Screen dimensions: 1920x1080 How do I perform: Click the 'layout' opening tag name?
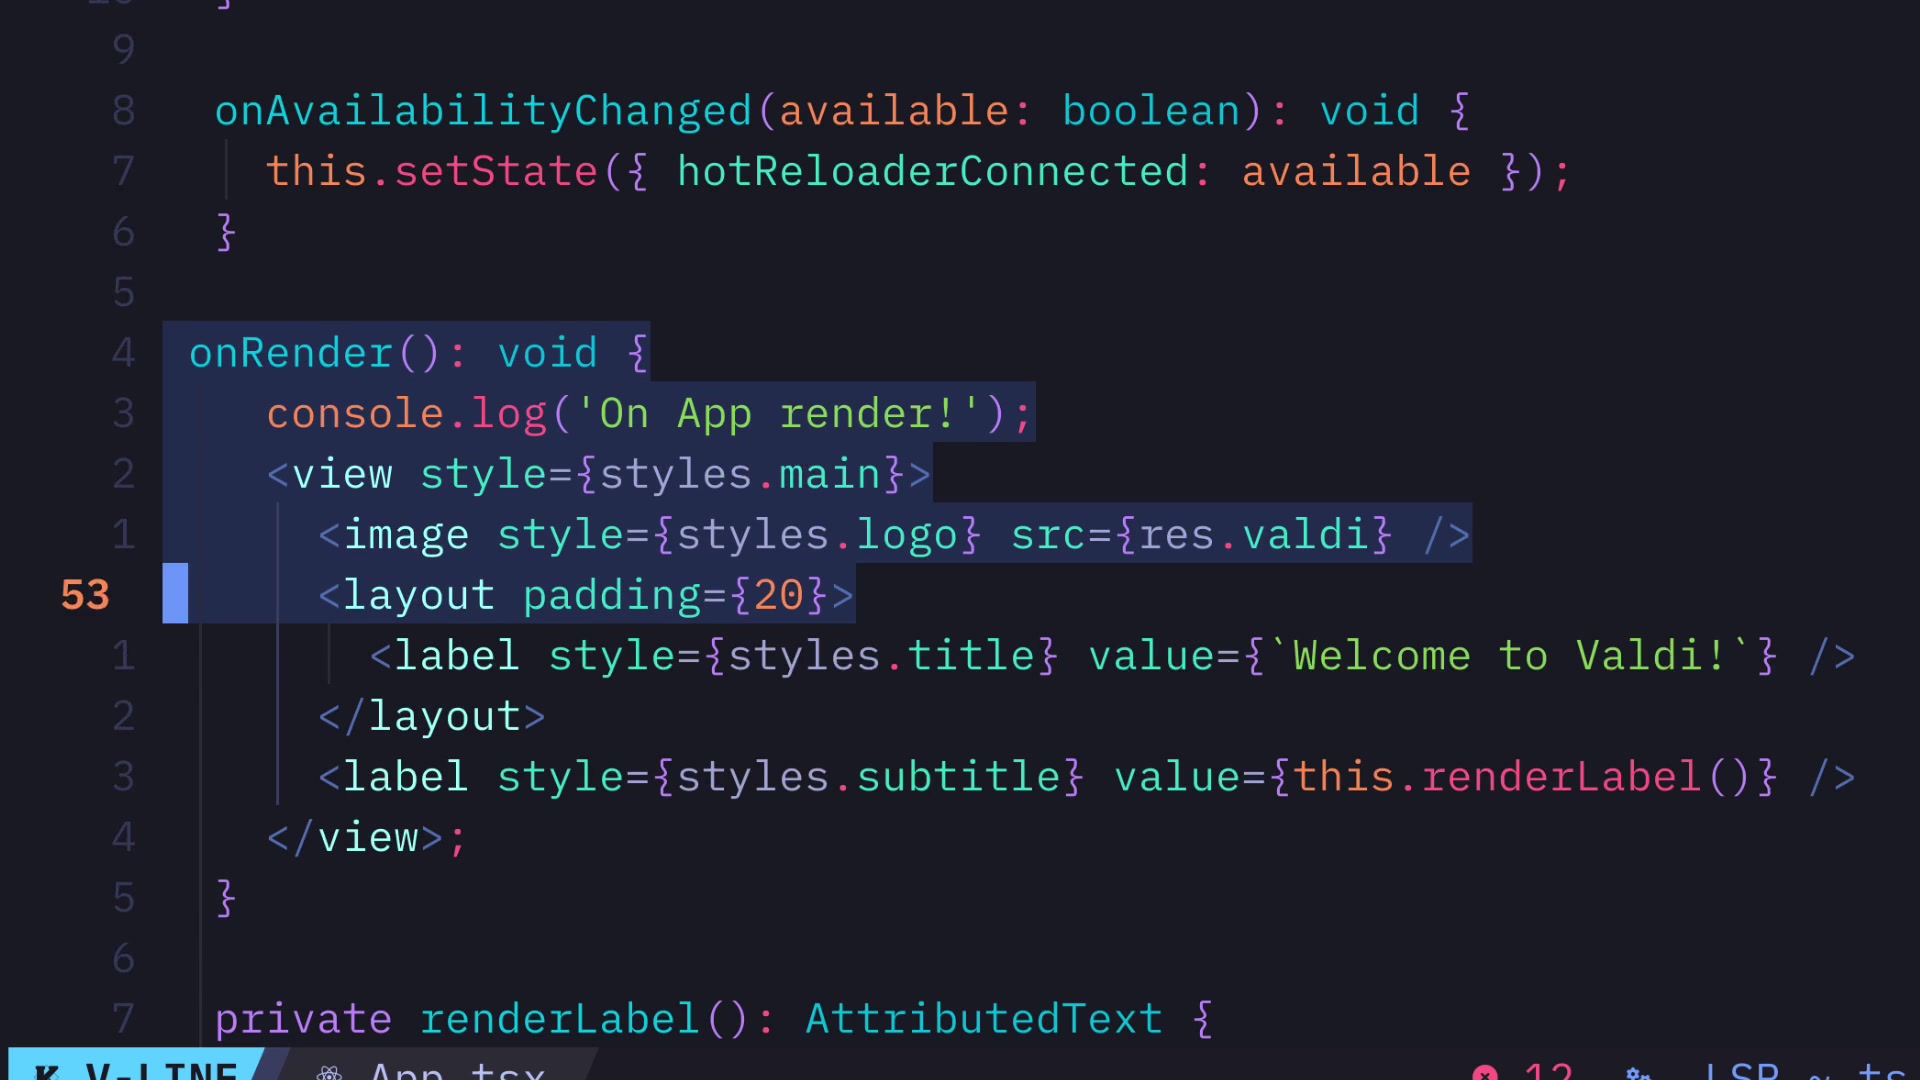coord(419,596)
